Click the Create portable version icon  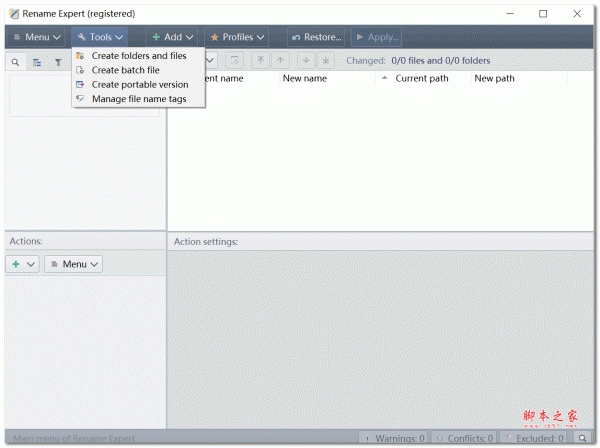(80, 84)
